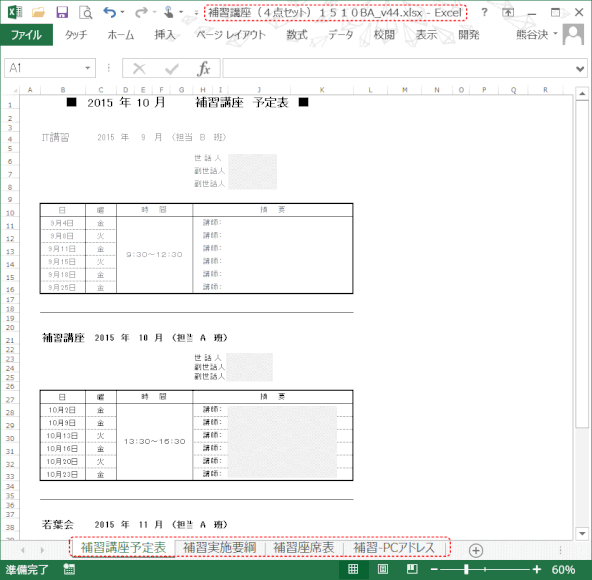Click the macro recording icon in status bar

[69, 569]
